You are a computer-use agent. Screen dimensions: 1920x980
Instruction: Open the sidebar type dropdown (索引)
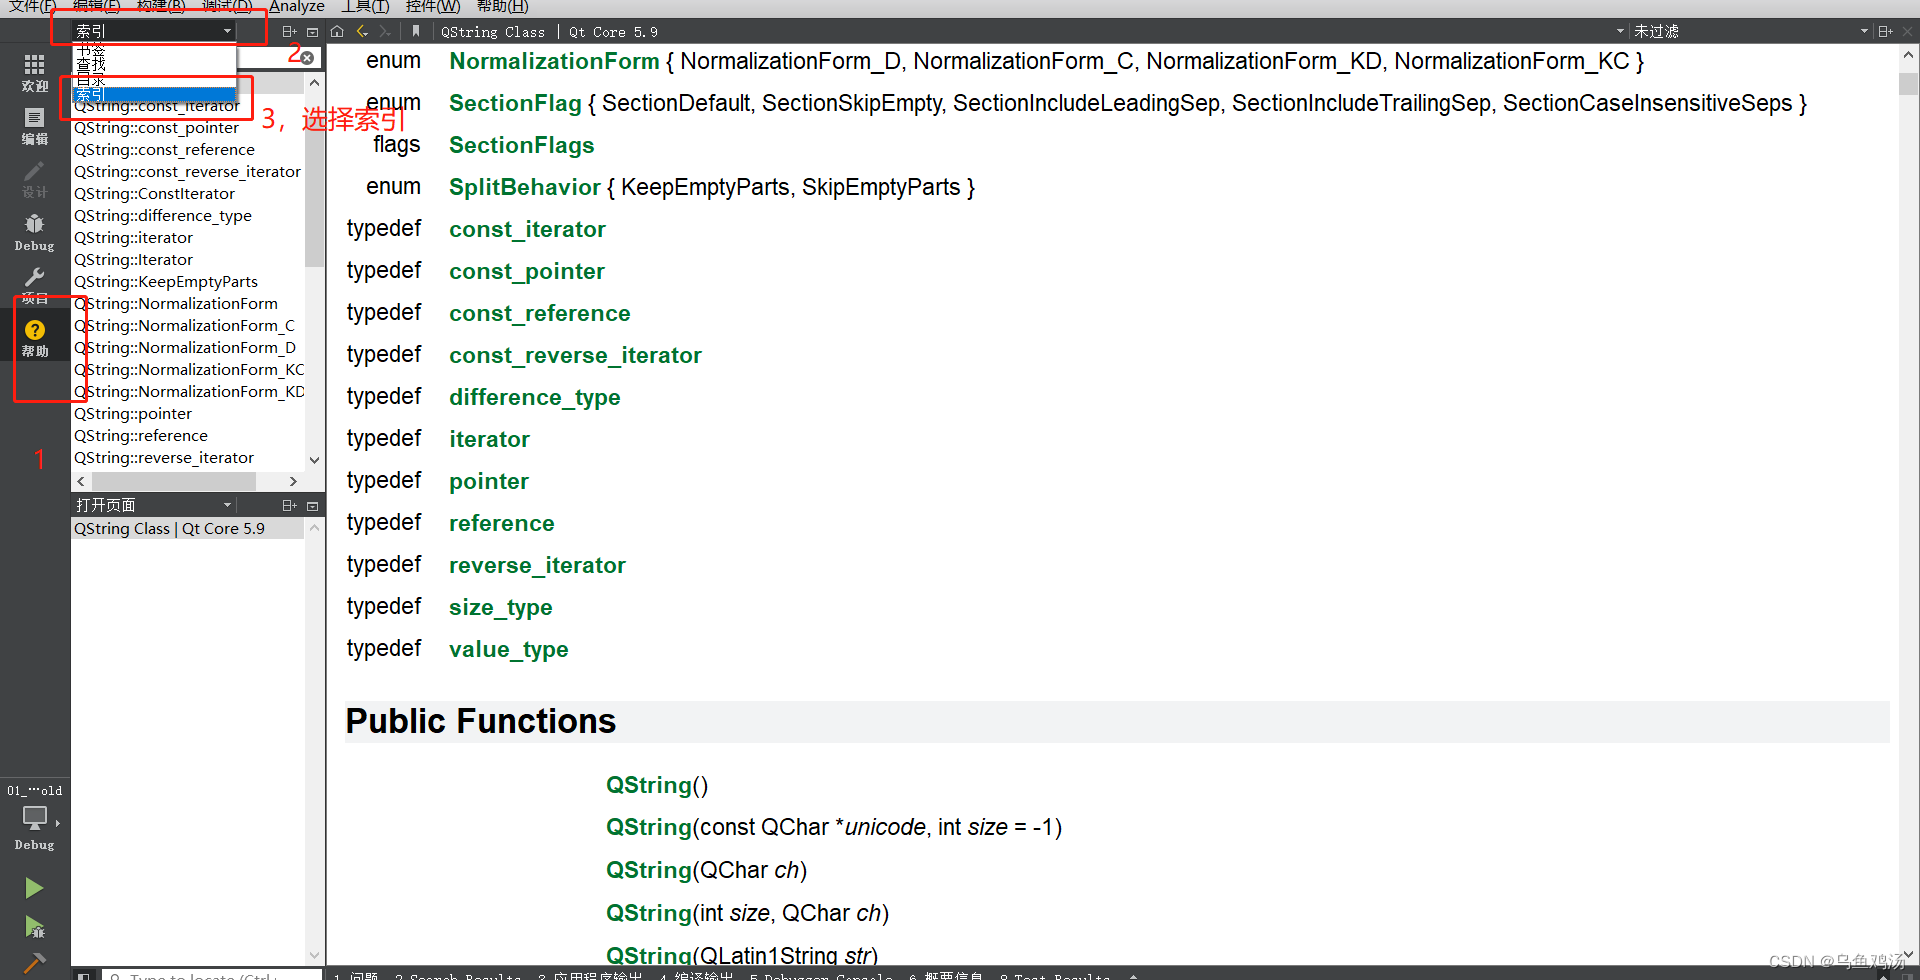[154, 31]
